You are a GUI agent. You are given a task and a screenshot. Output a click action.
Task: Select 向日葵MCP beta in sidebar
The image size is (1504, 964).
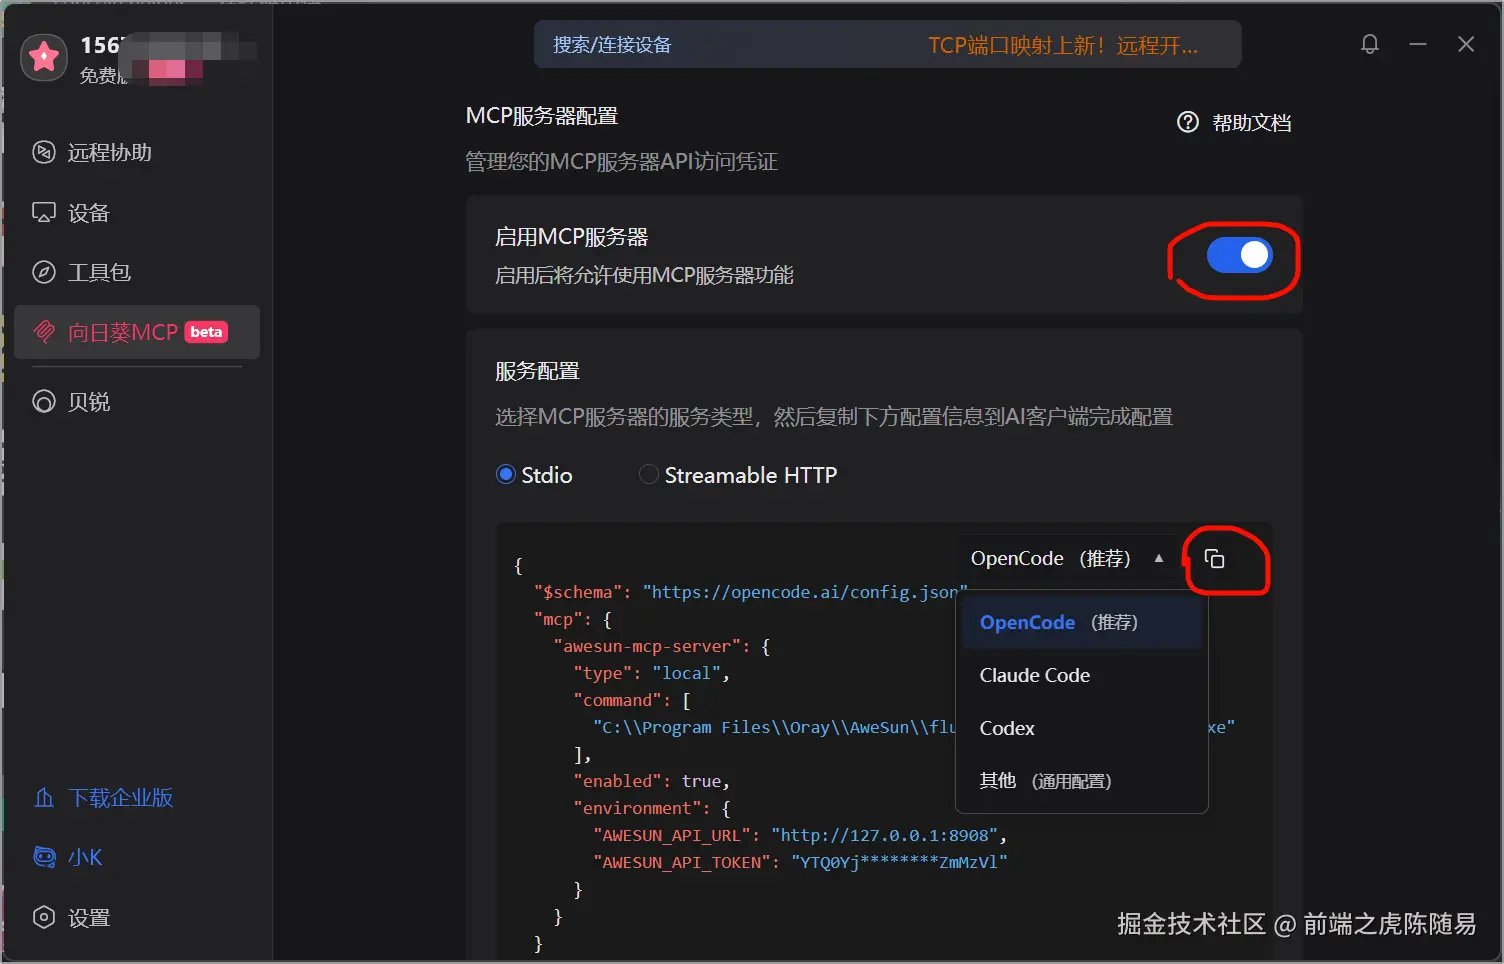tap(137, 332)
